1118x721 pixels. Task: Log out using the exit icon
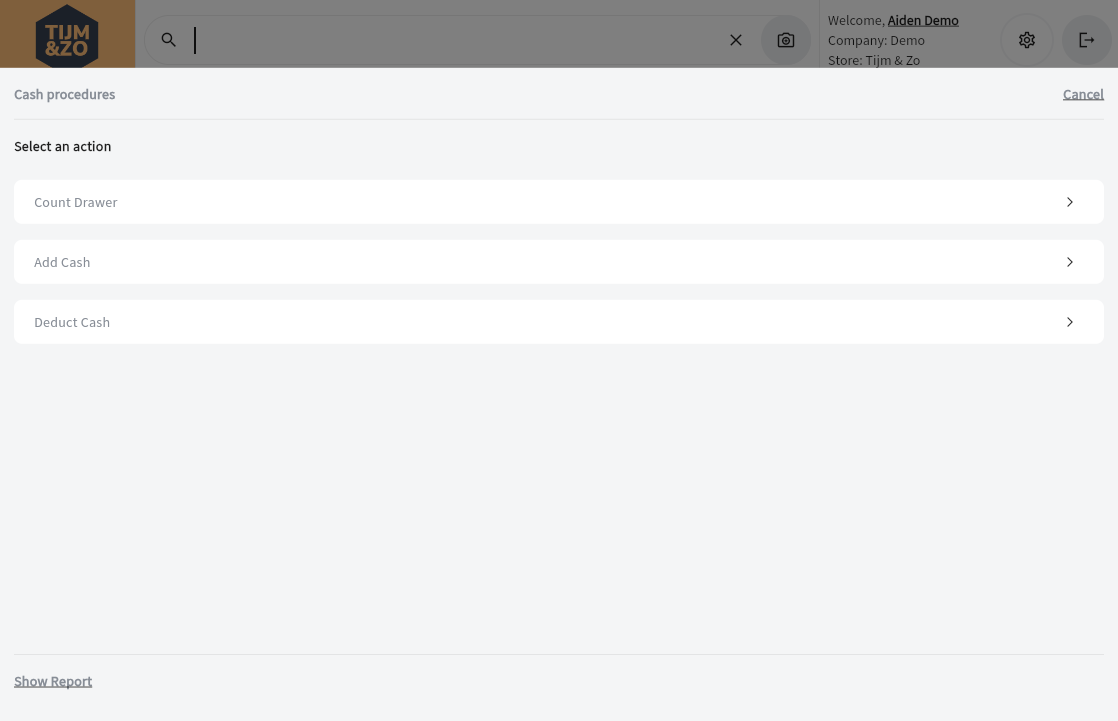click(x=1087, y=40)
